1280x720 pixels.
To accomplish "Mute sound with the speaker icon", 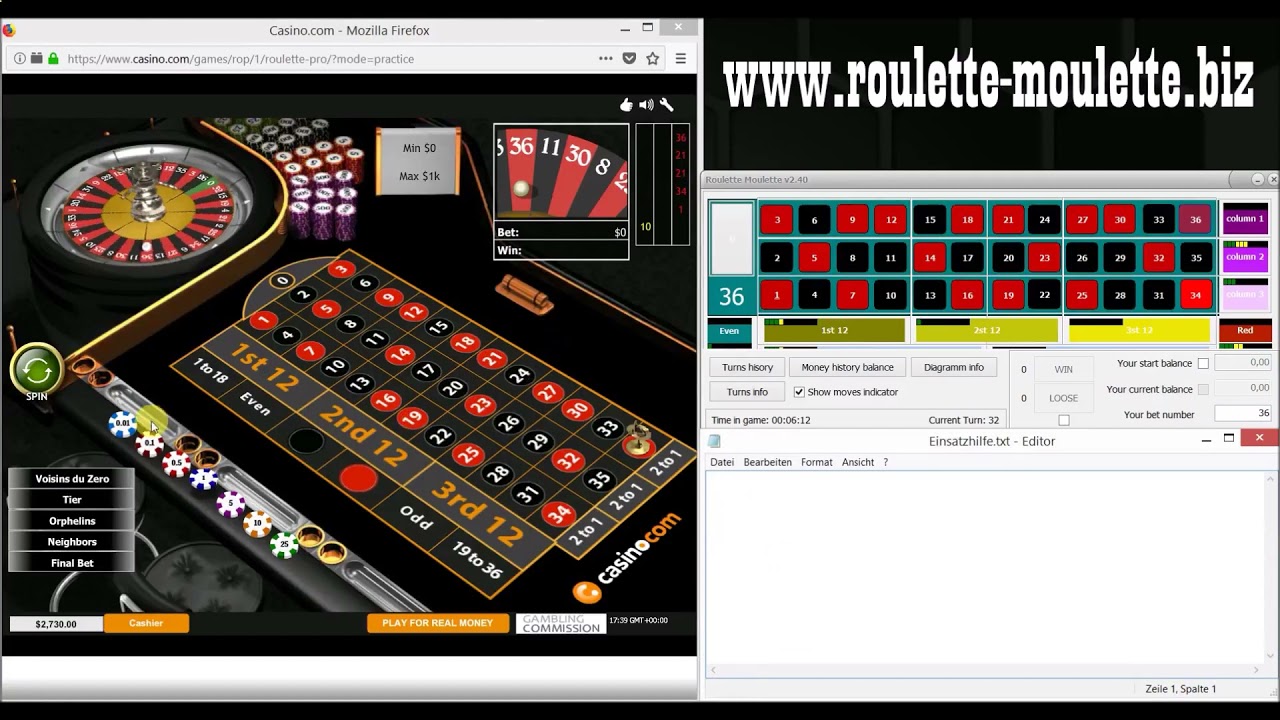I will (646, 104).
